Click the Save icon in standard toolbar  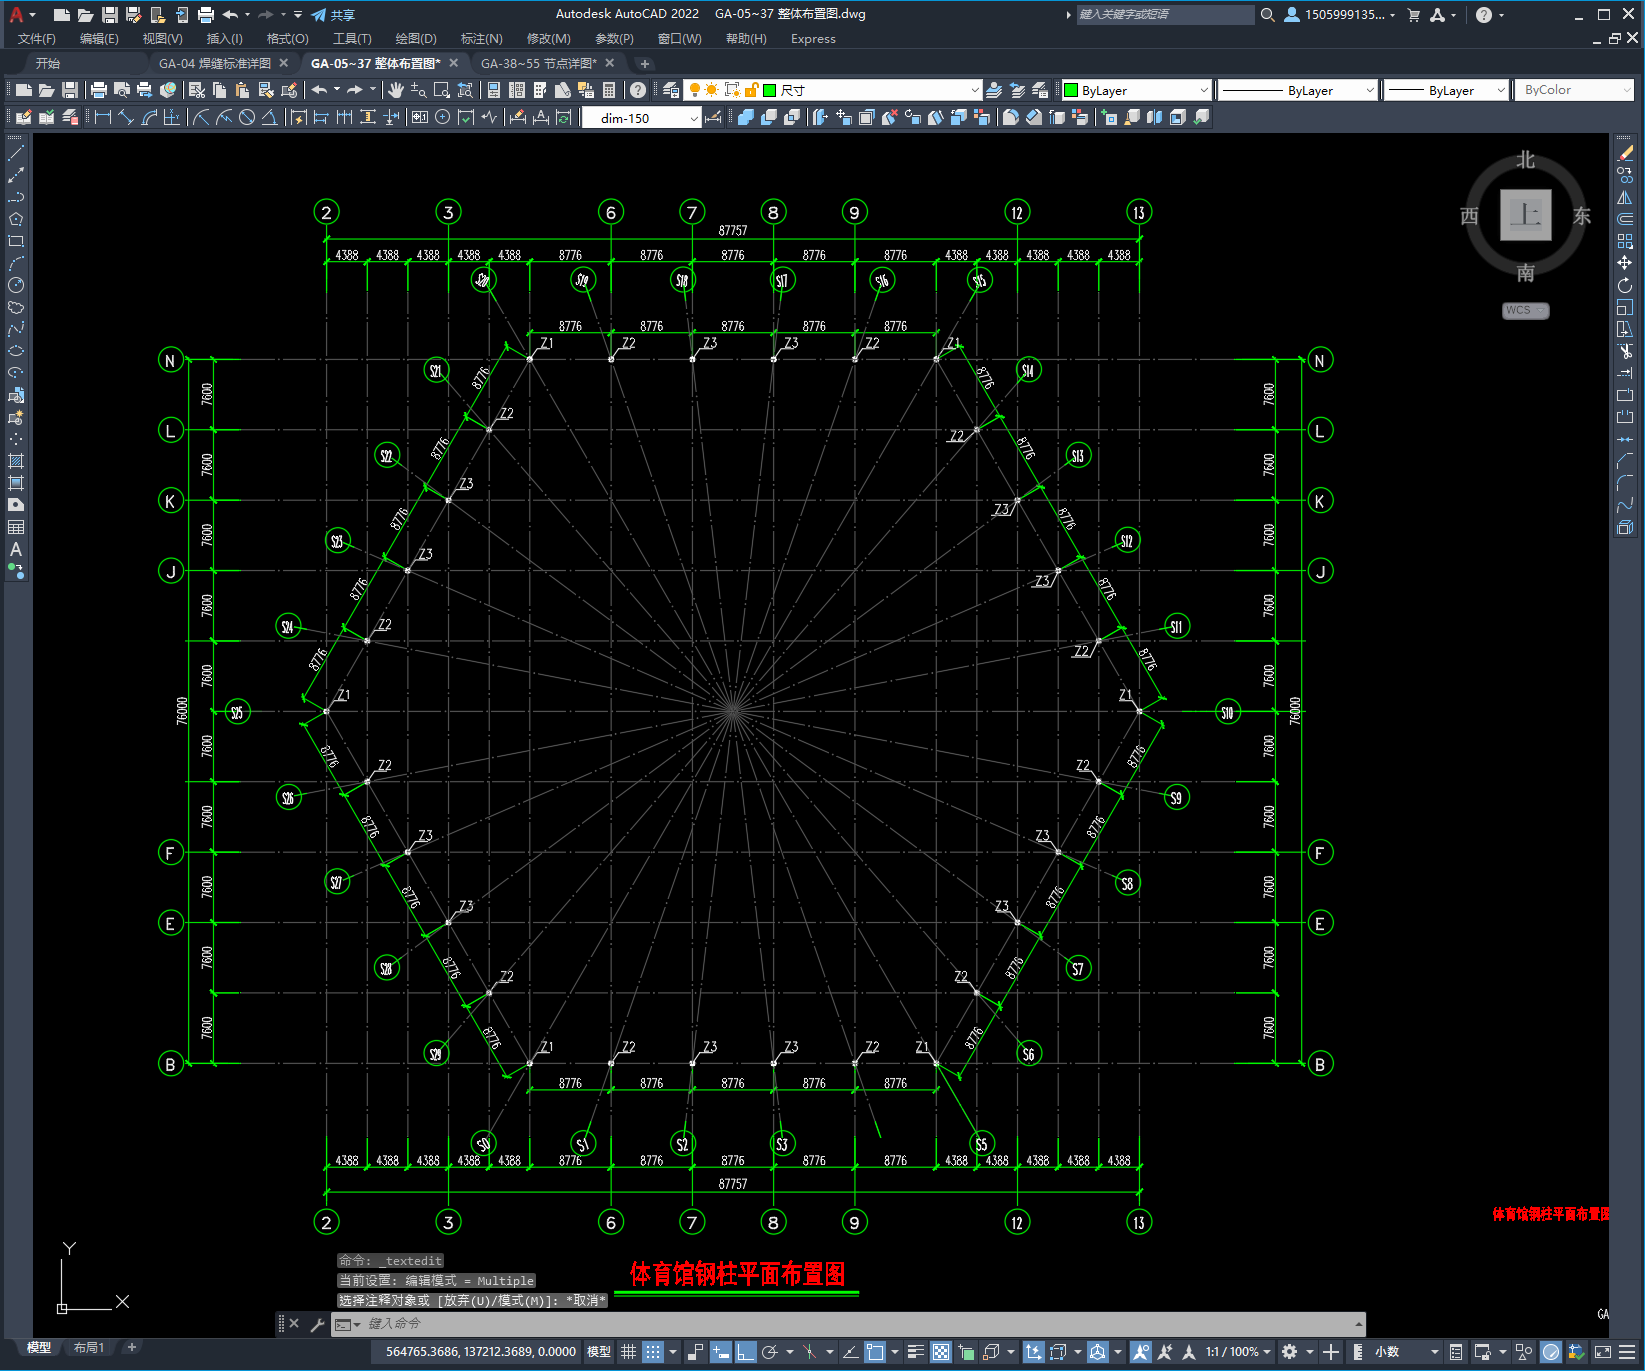click(70, 90)
